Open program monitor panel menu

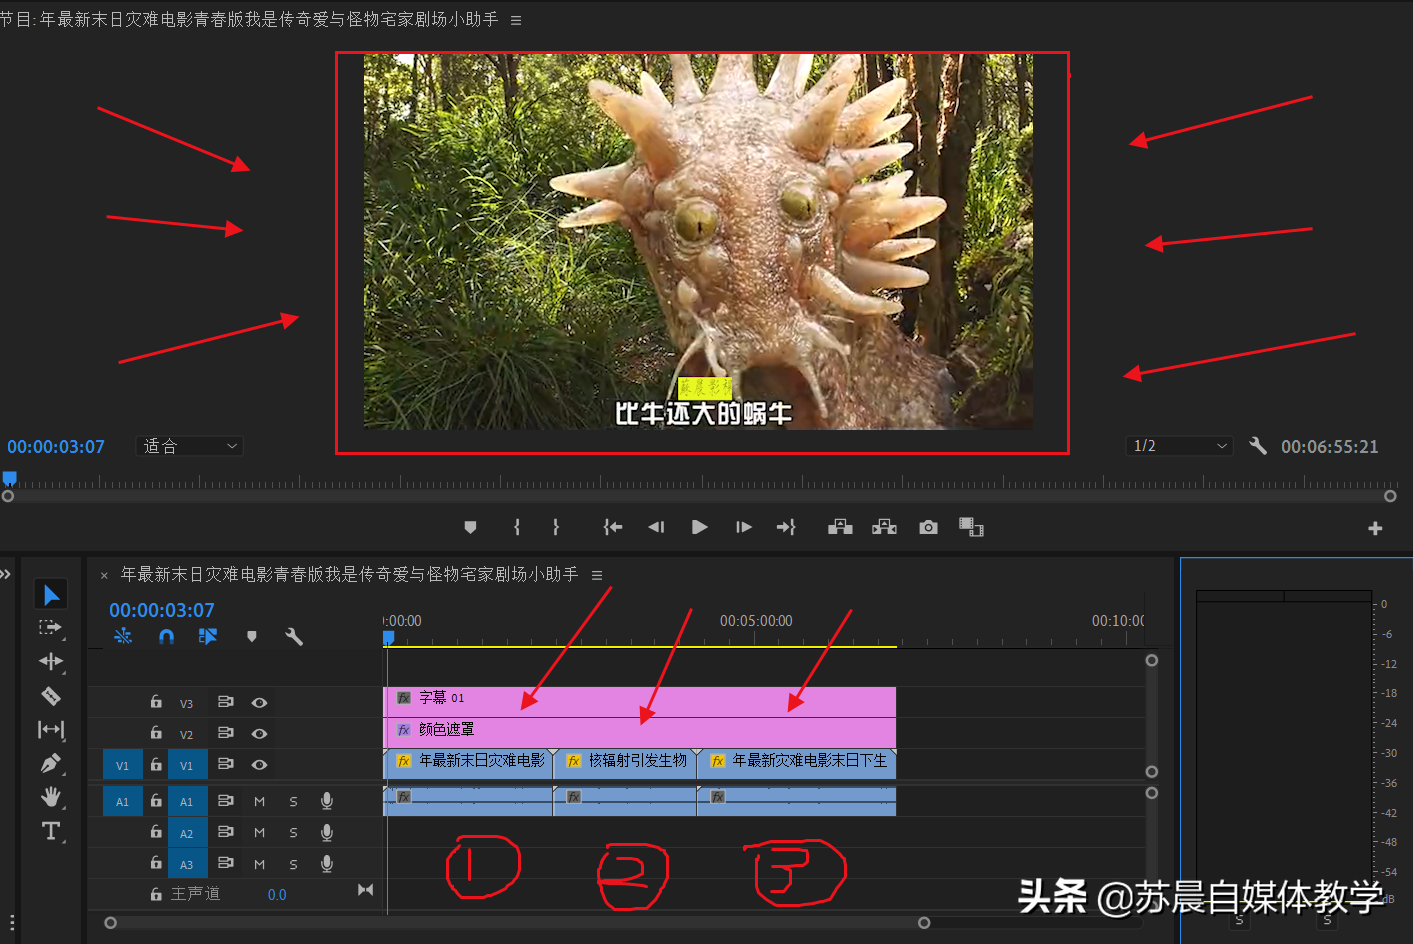[516, 20]
